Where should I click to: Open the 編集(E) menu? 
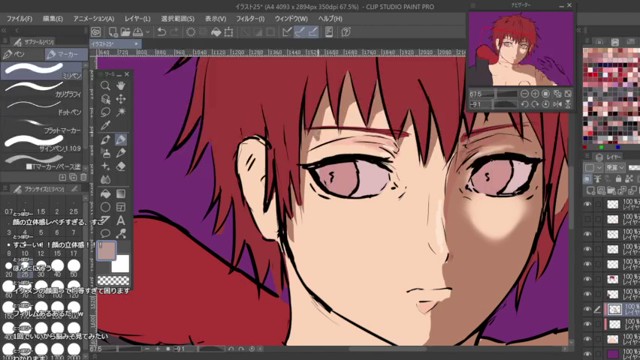coord(53,19)
